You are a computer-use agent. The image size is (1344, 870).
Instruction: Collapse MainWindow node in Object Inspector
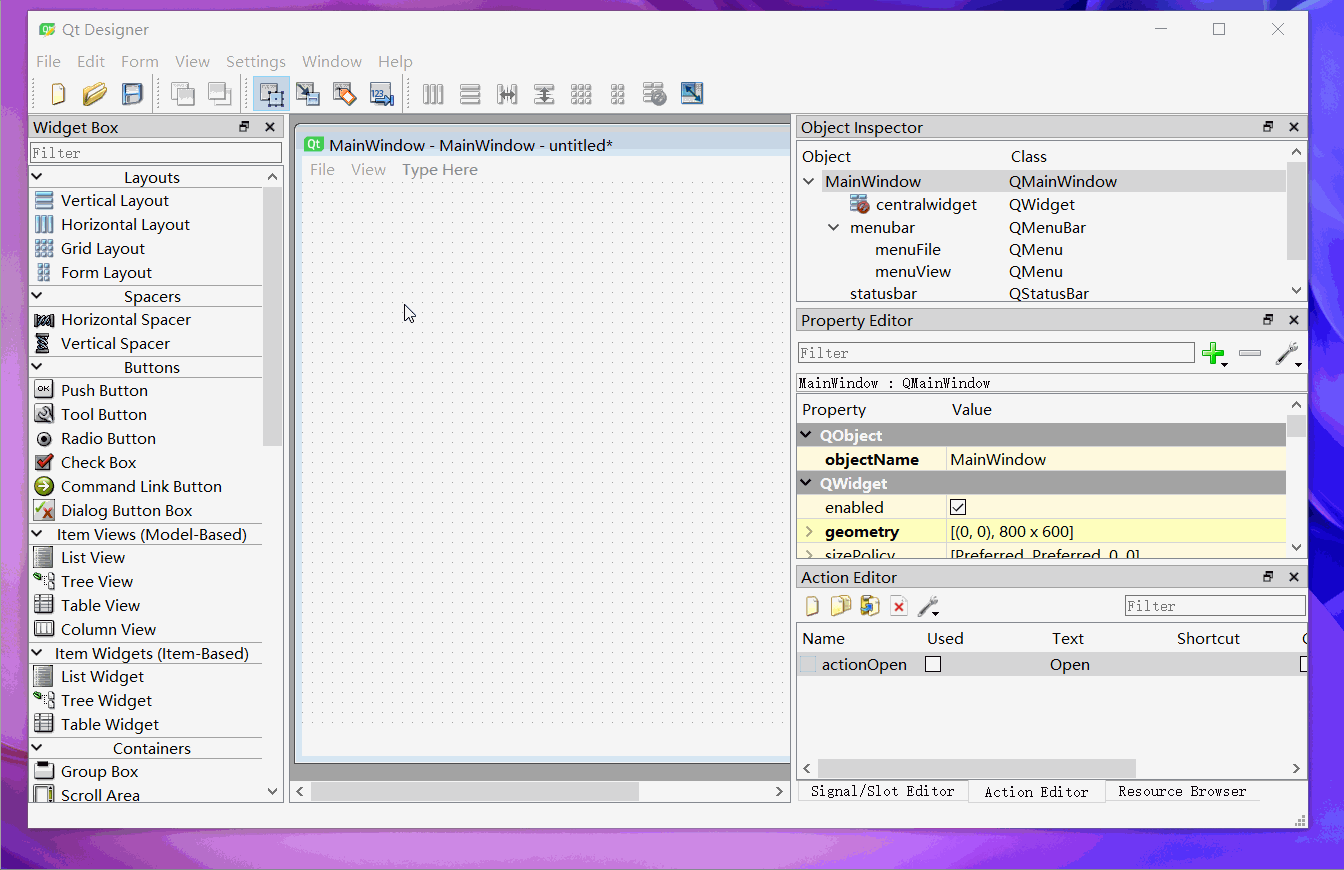[x=809, y=181]
